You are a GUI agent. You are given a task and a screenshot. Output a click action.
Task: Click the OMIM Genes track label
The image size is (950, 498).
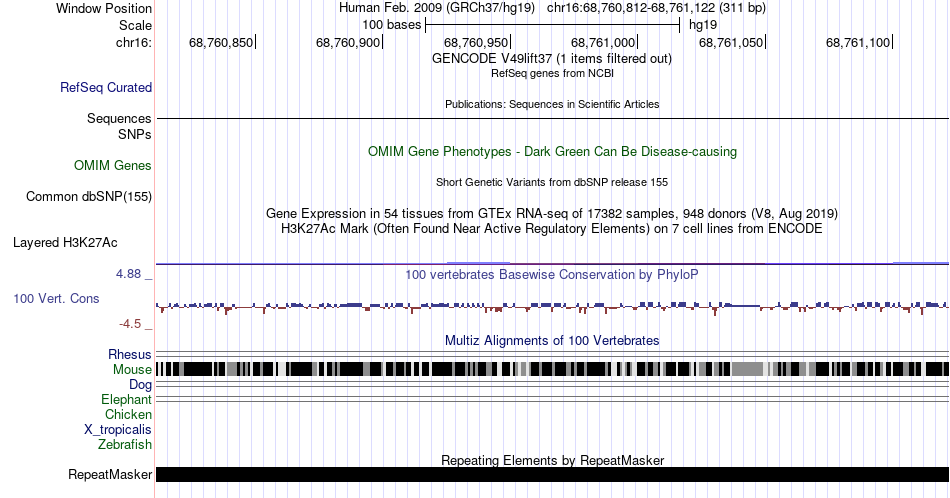113,165
